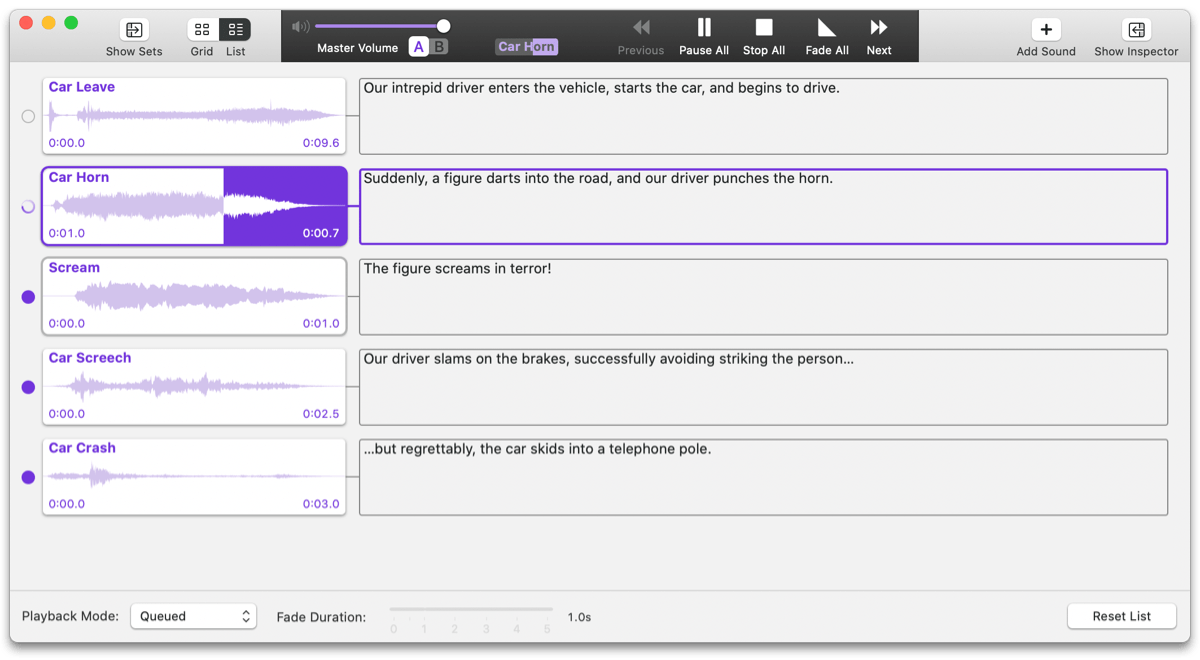Click the Car Crash duration 0:03.0
Screen dimensions: 1200x660
click(321, 504)
